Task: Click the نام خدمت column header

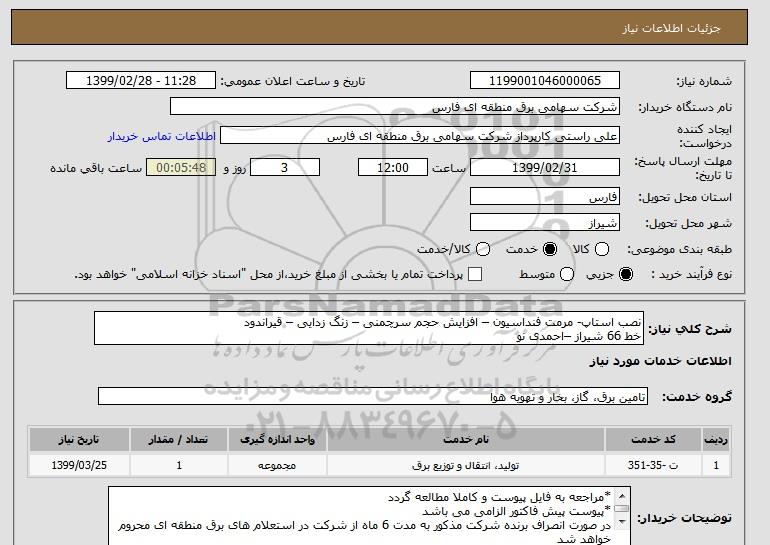Action: click(x=466, y=439)
